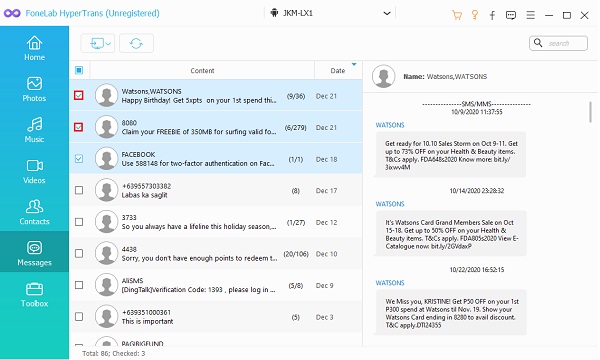Screen dimensions: 600x360
Task: Click the two-factor authentication message preview
Action: pyautogui.click(x=198, y=163)
